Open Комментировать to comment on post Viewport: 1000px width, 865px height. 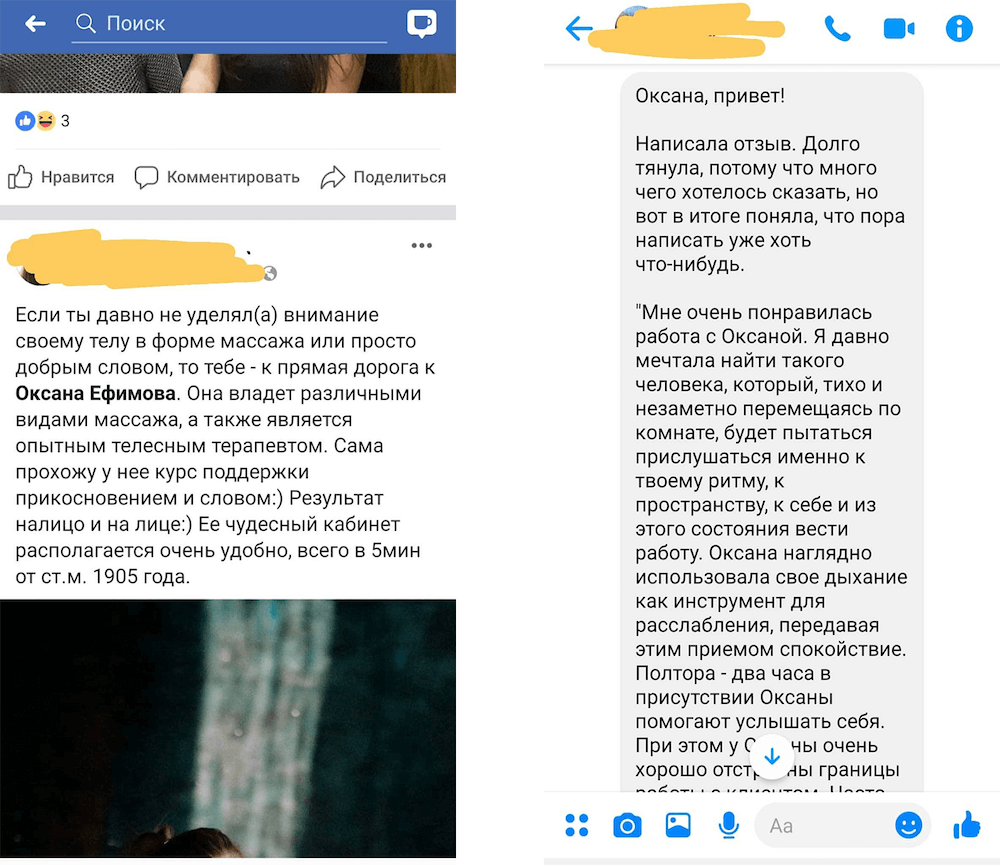pos(217,177)
